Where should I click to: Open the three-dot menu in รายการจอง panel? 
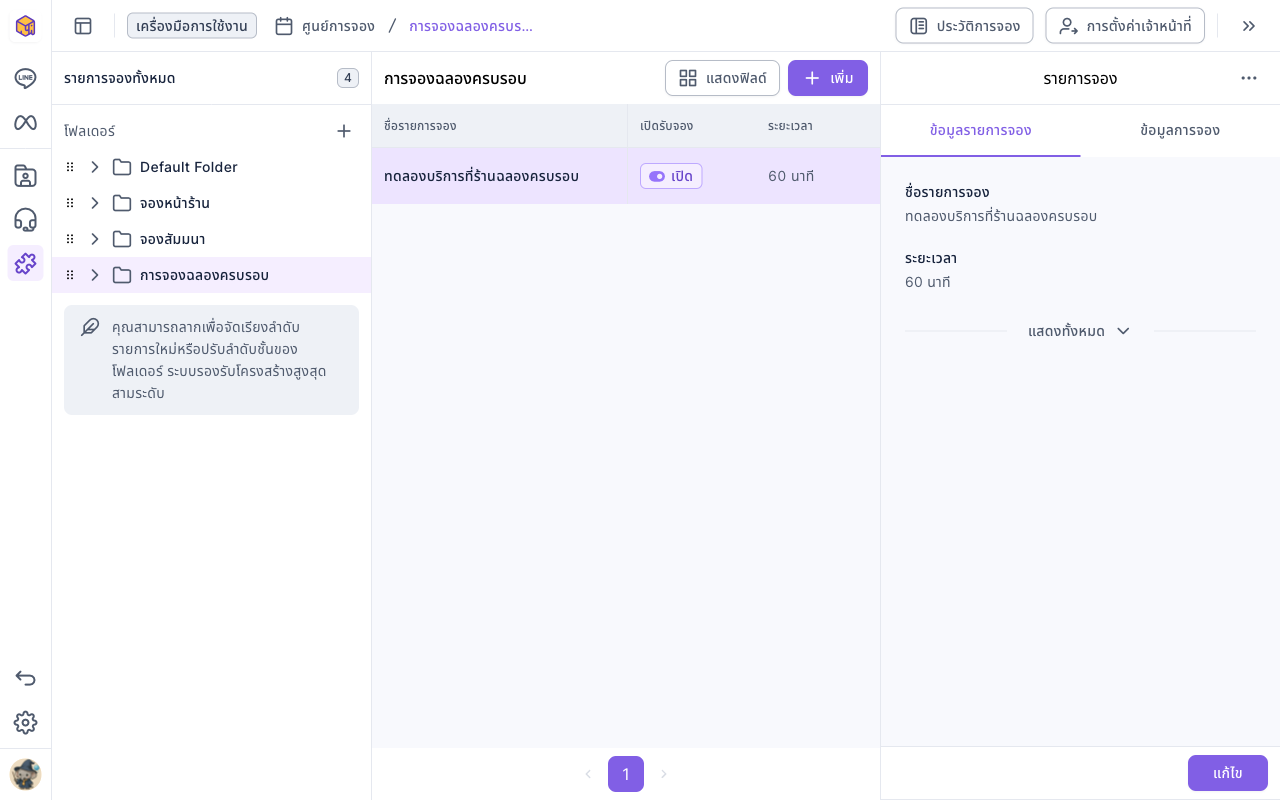pos(1249,78)
